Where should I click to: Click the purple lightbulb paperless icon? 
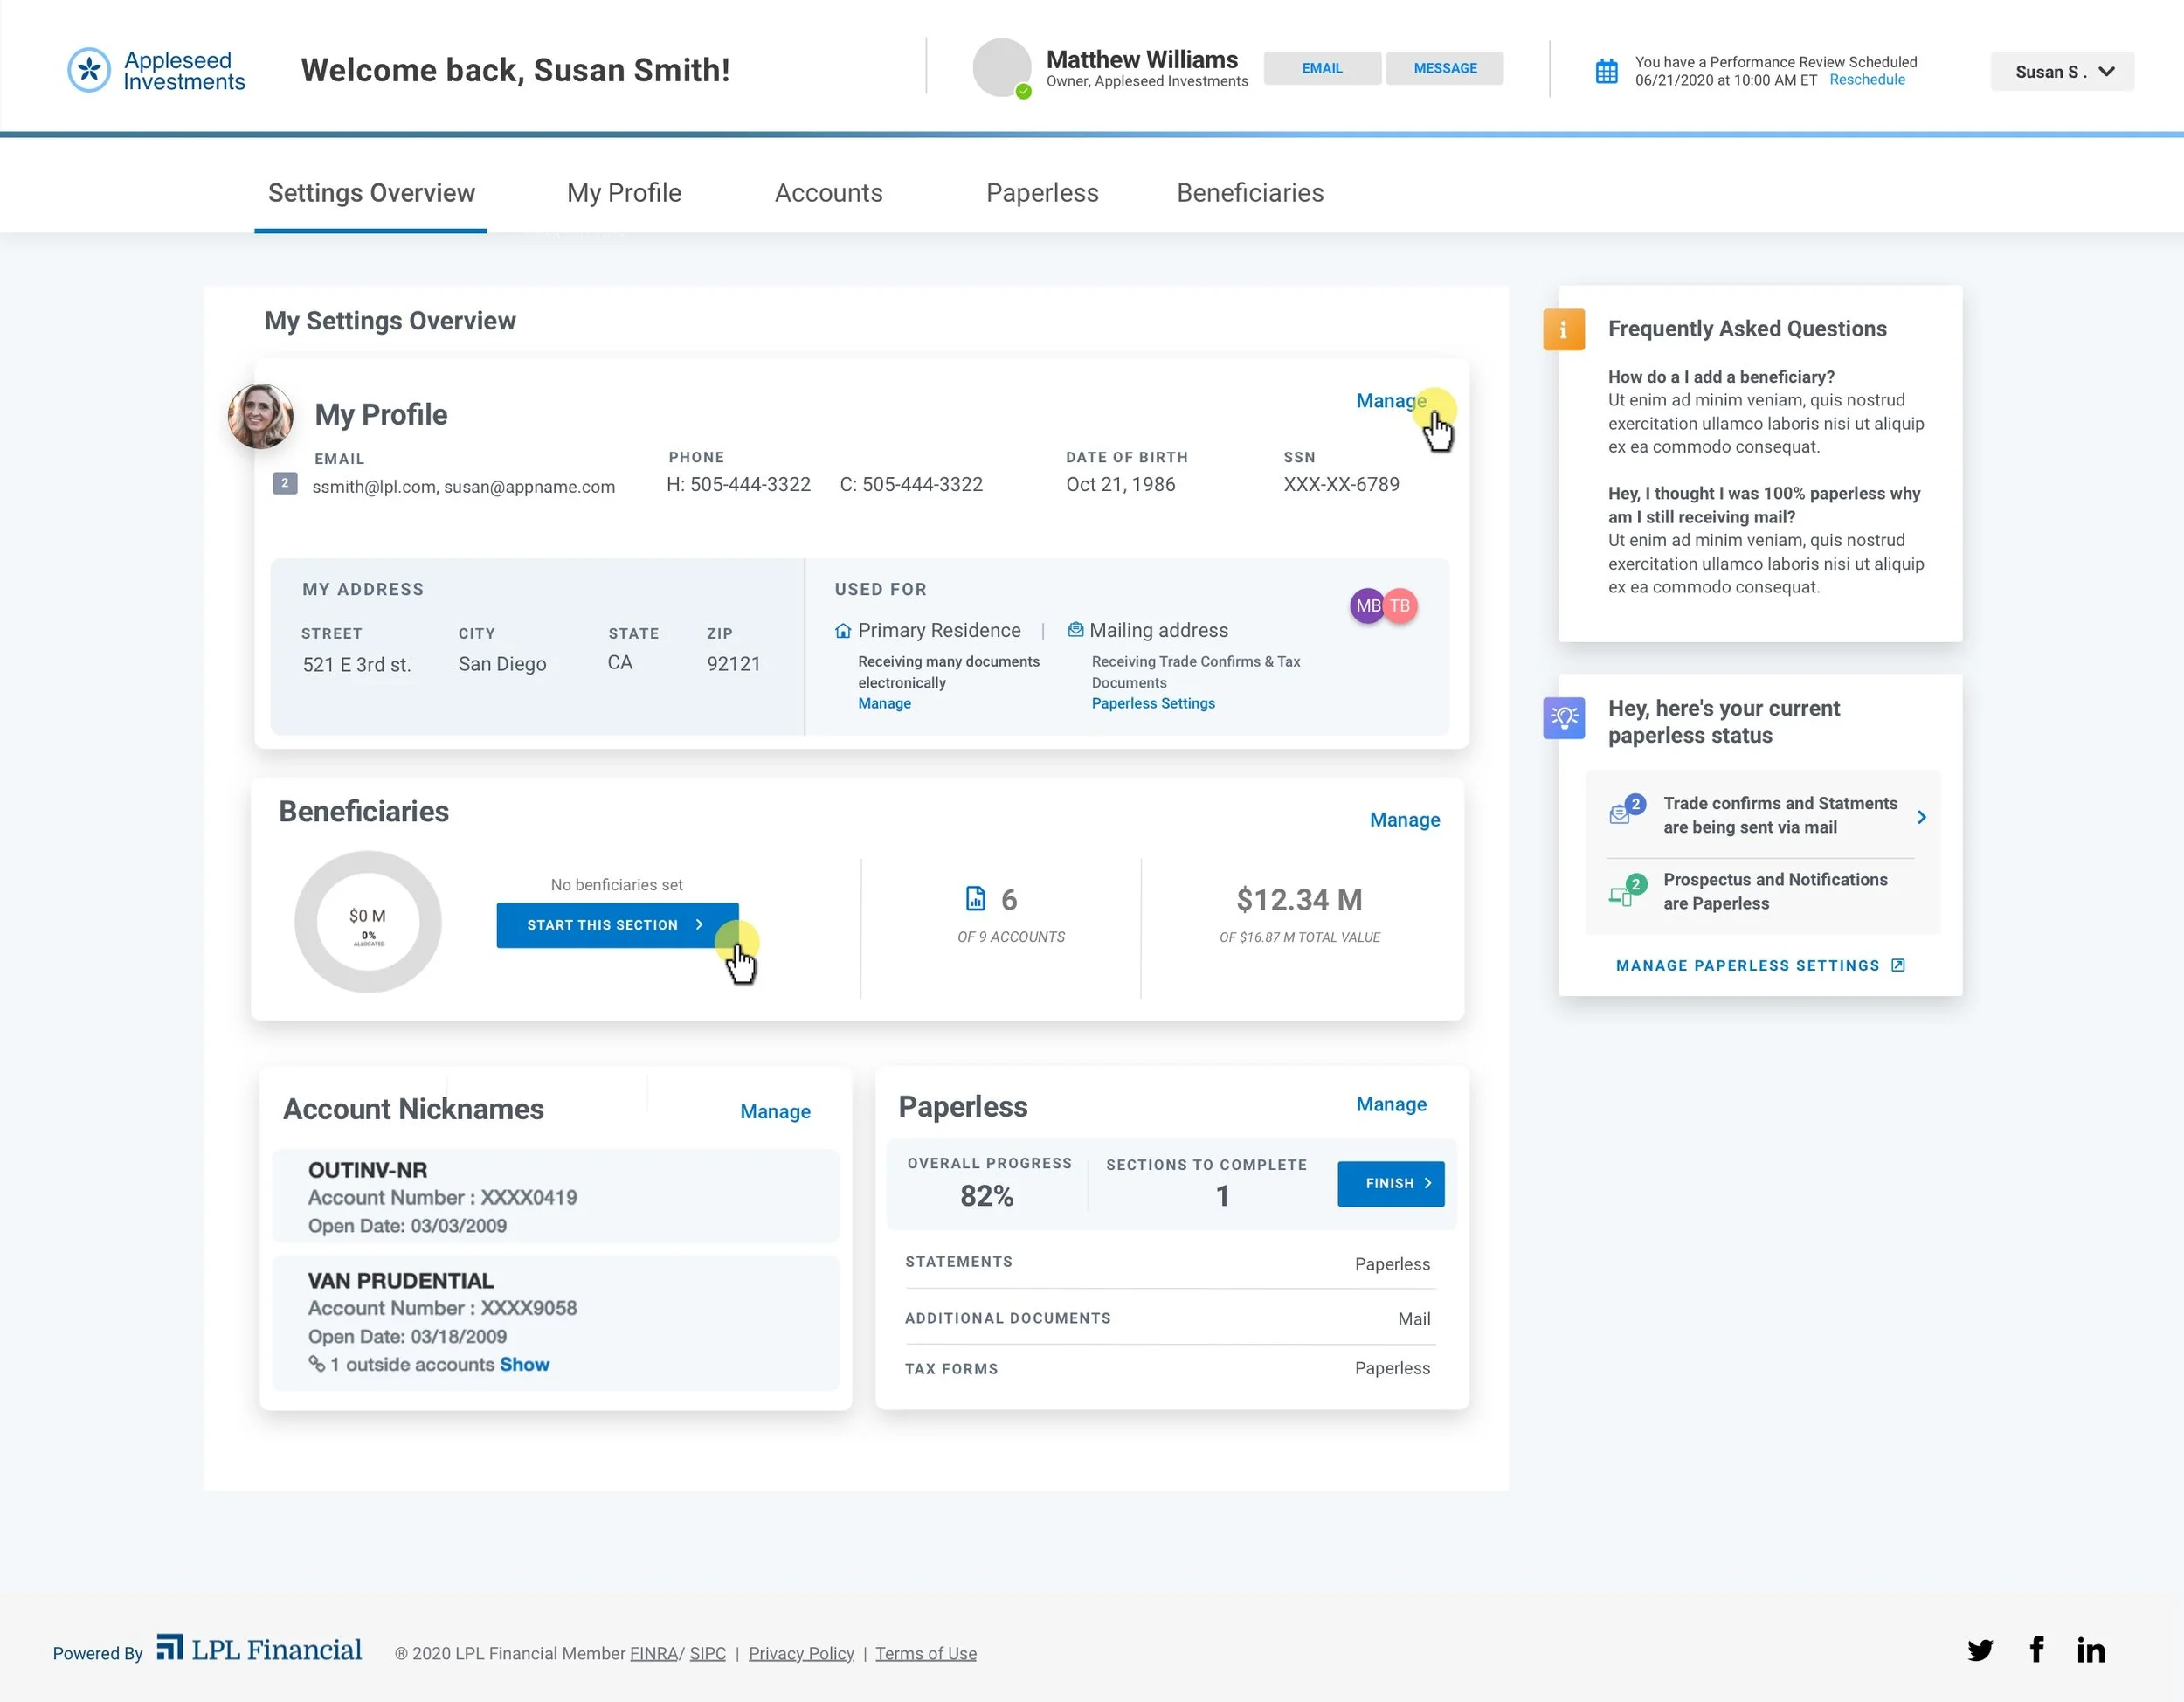(1563, 718)
